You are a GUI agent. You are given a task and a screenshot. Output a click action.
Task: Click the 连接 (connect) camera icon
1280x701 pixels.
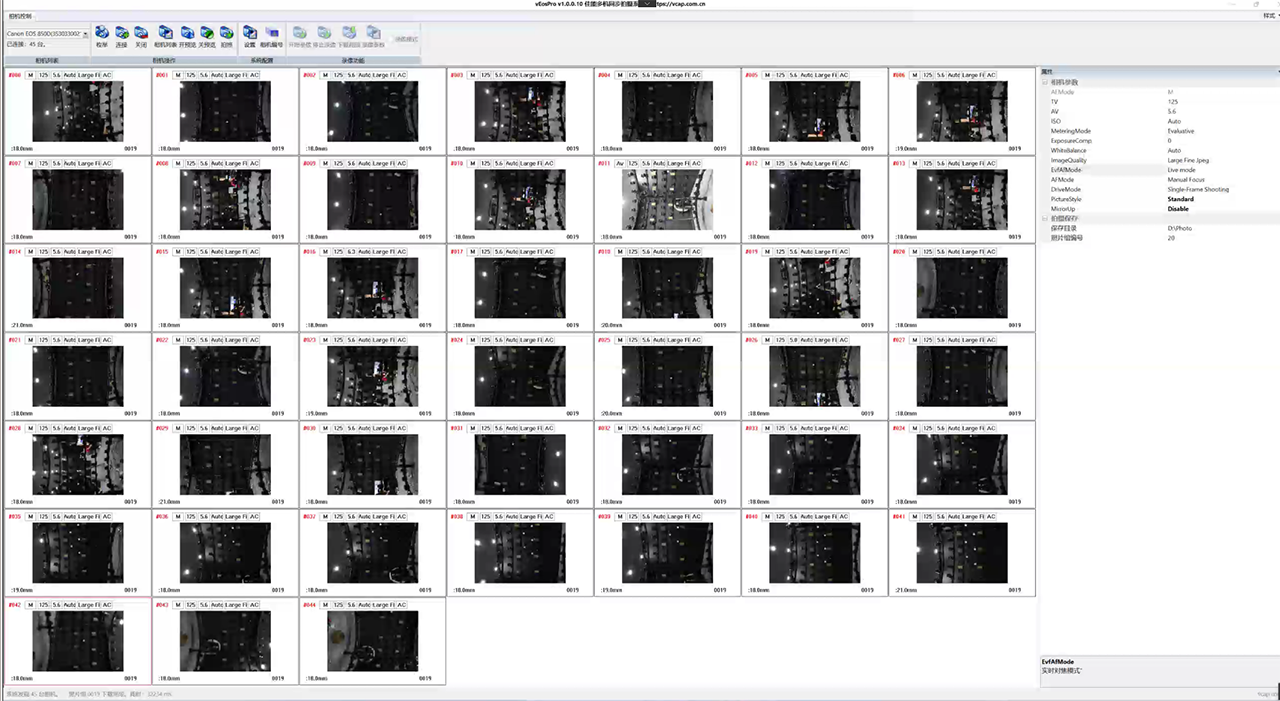pos(121,36)
